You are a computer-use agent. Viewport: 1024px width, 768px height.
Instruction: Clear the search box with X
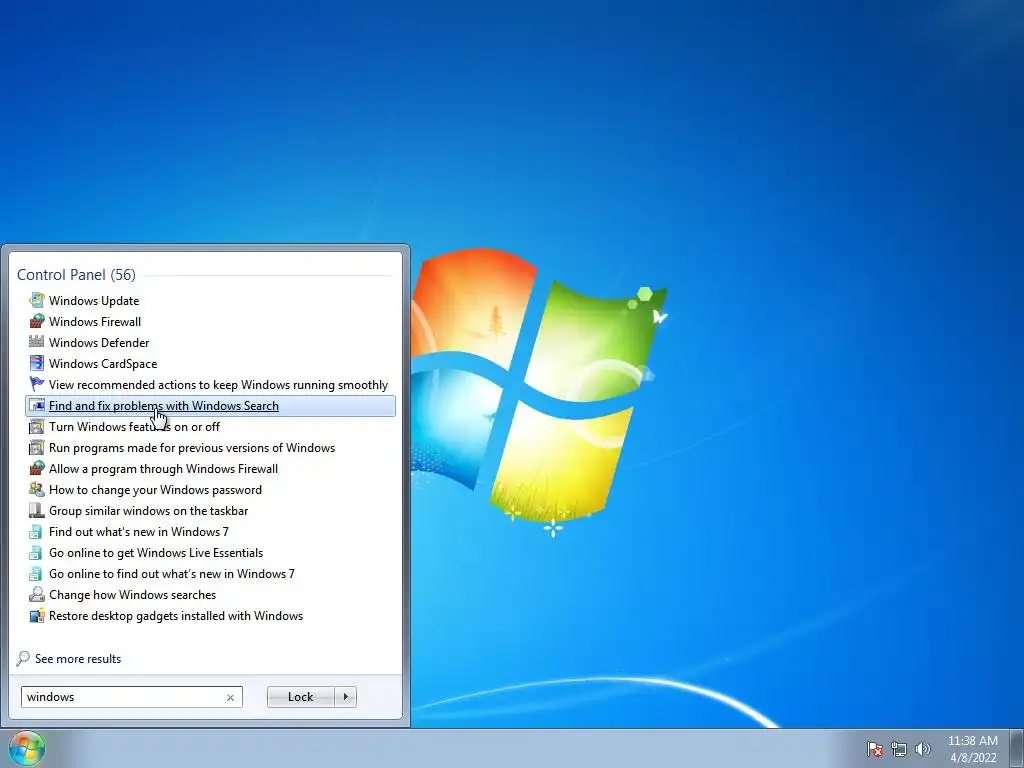coord(230,697)
